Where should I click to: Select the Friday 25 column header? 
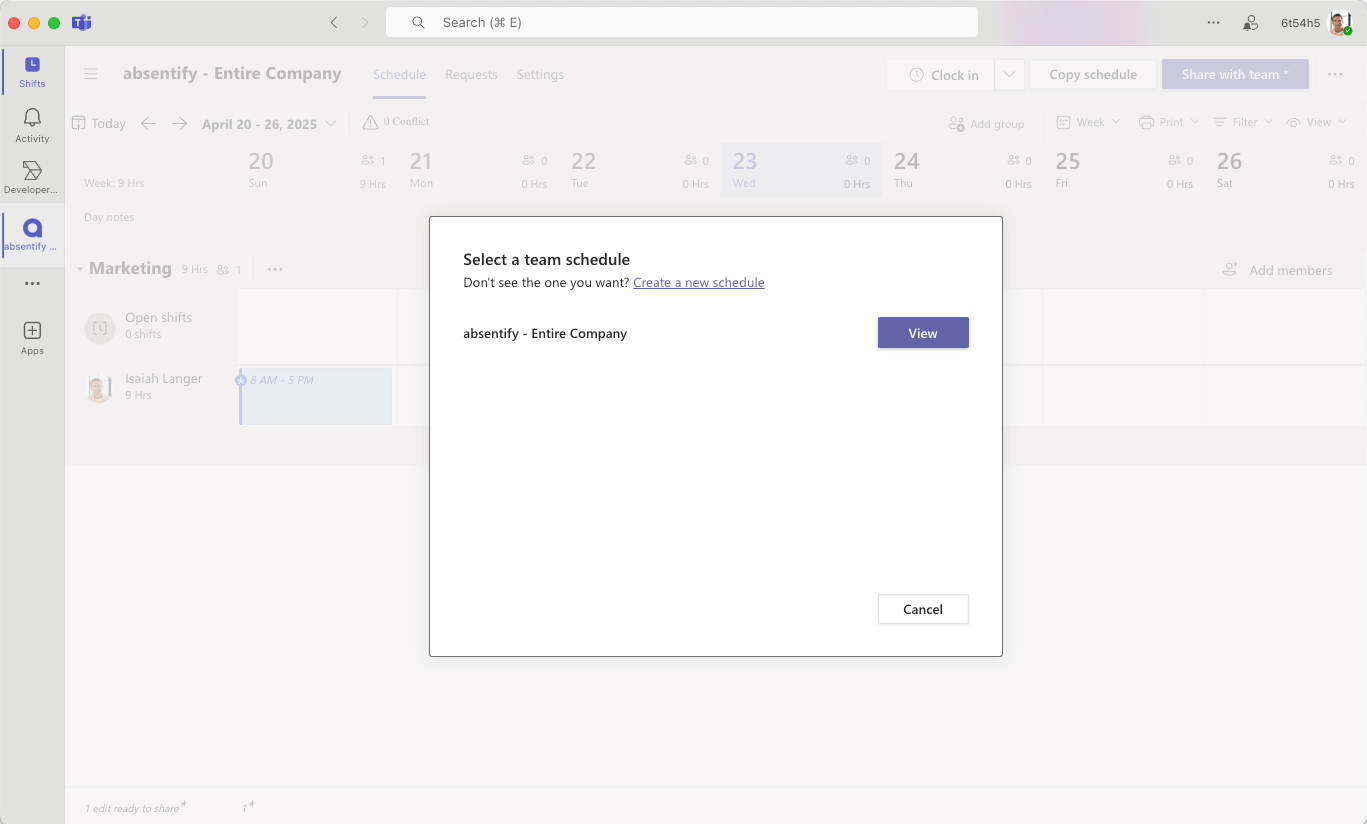click(x=1124, y=170)
